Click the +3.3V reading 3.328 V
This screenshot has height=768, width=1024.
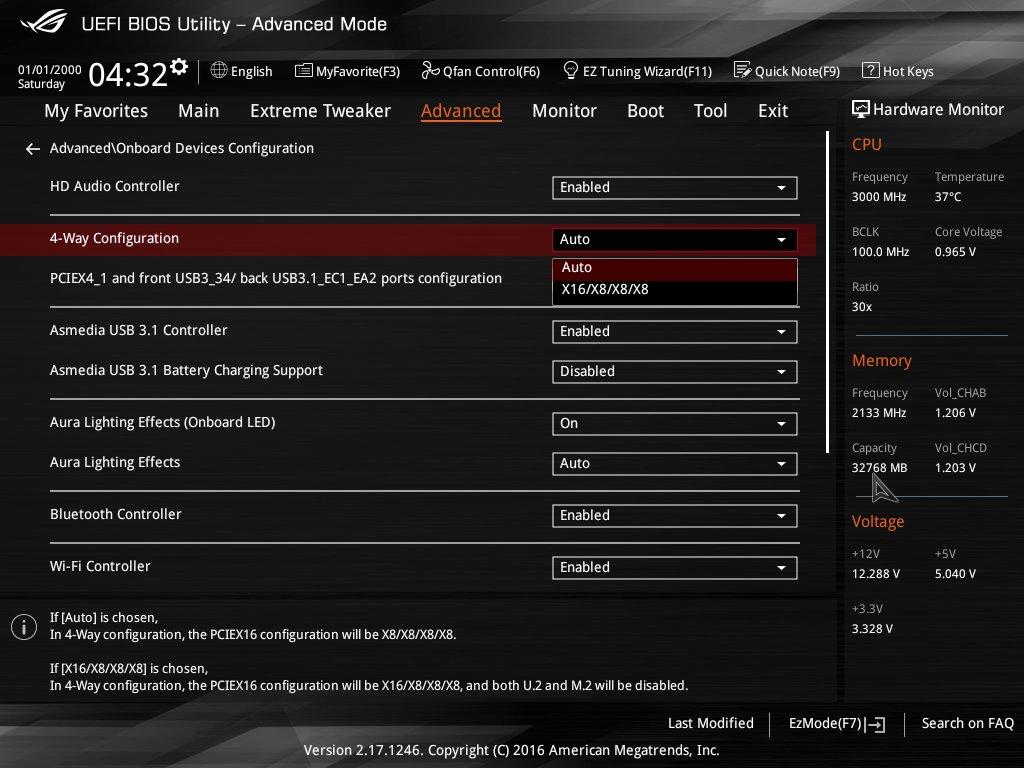tap(872, 628)
